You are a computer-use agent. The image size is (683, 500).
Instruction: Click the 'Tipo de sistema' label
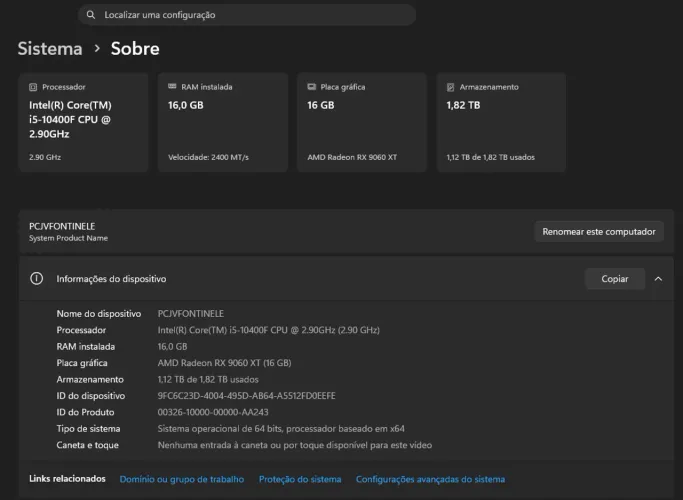pyautogui.click(x=88, y=429)
